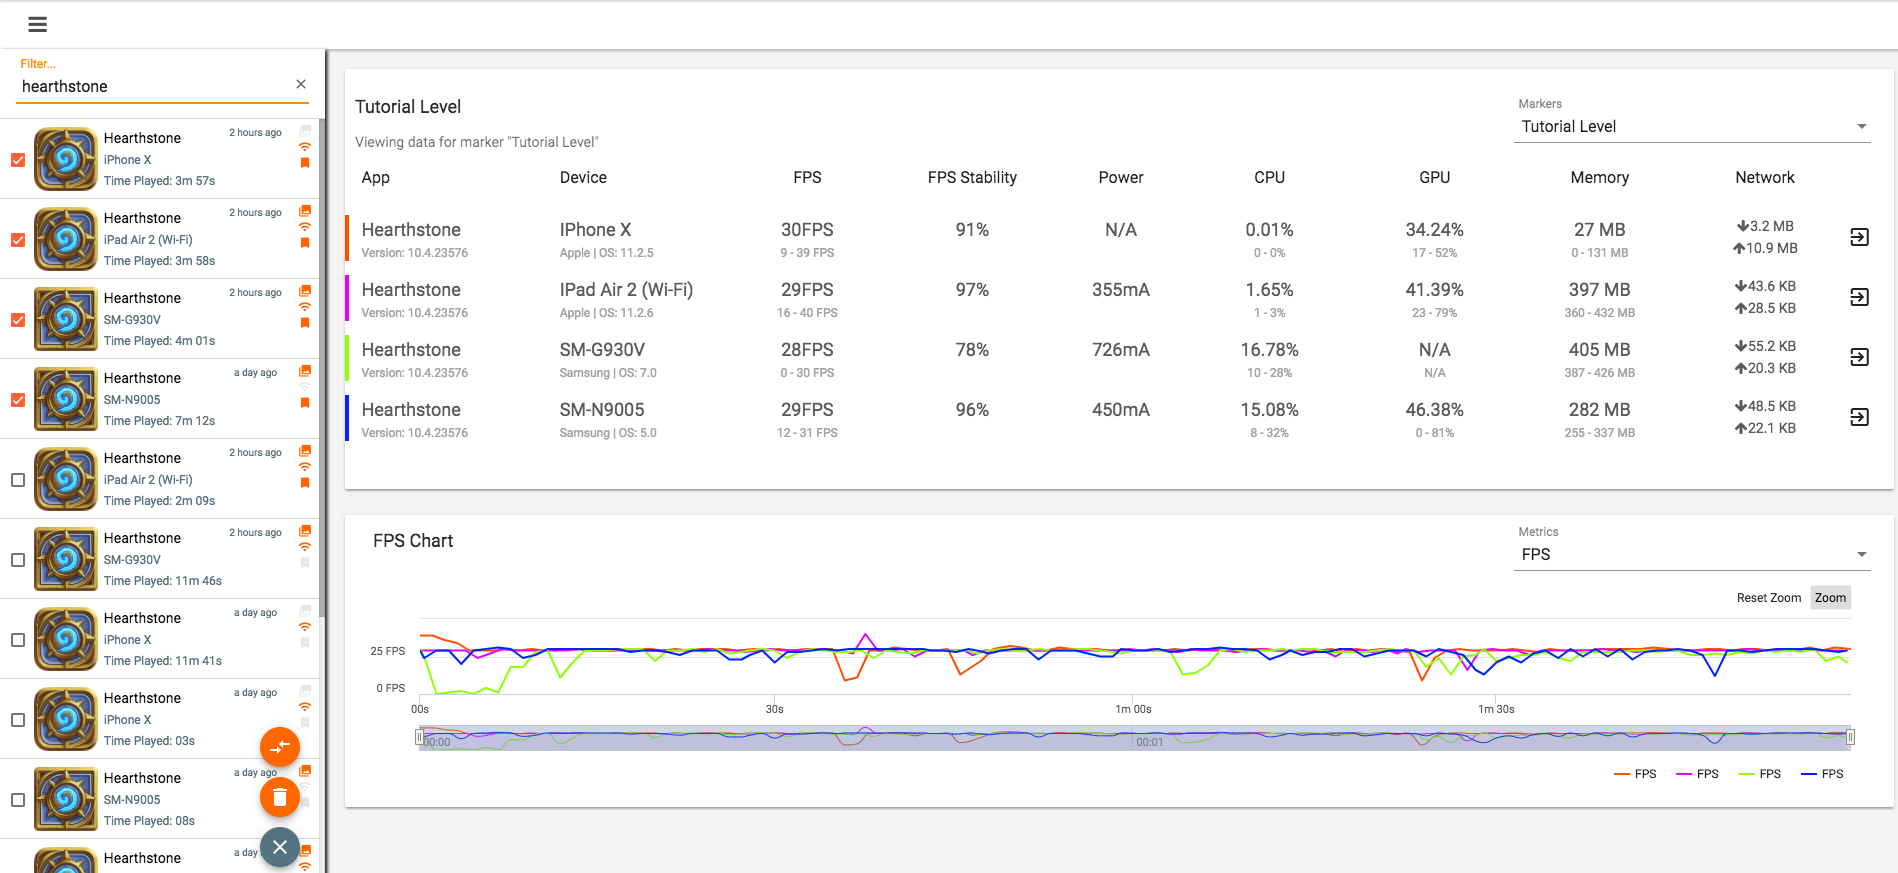
Task: Click screenshots icon on iPad Air 2 2m 09s session
Action: [305, 451]
